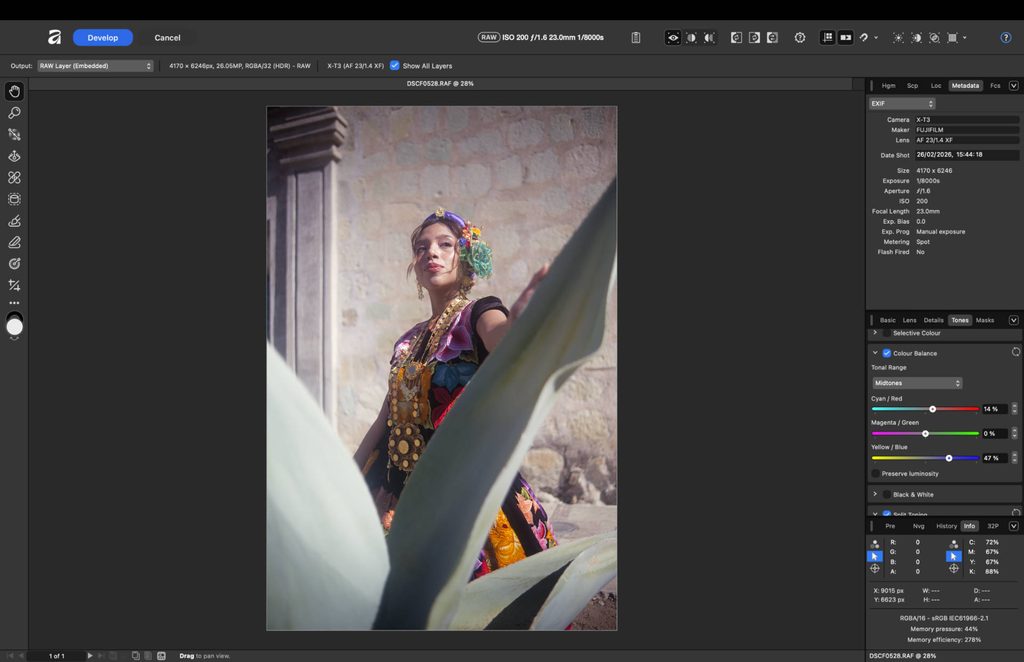Expand the Black & White section
Viewport: 1024px width, 662px height.
(x=875, y=494)
